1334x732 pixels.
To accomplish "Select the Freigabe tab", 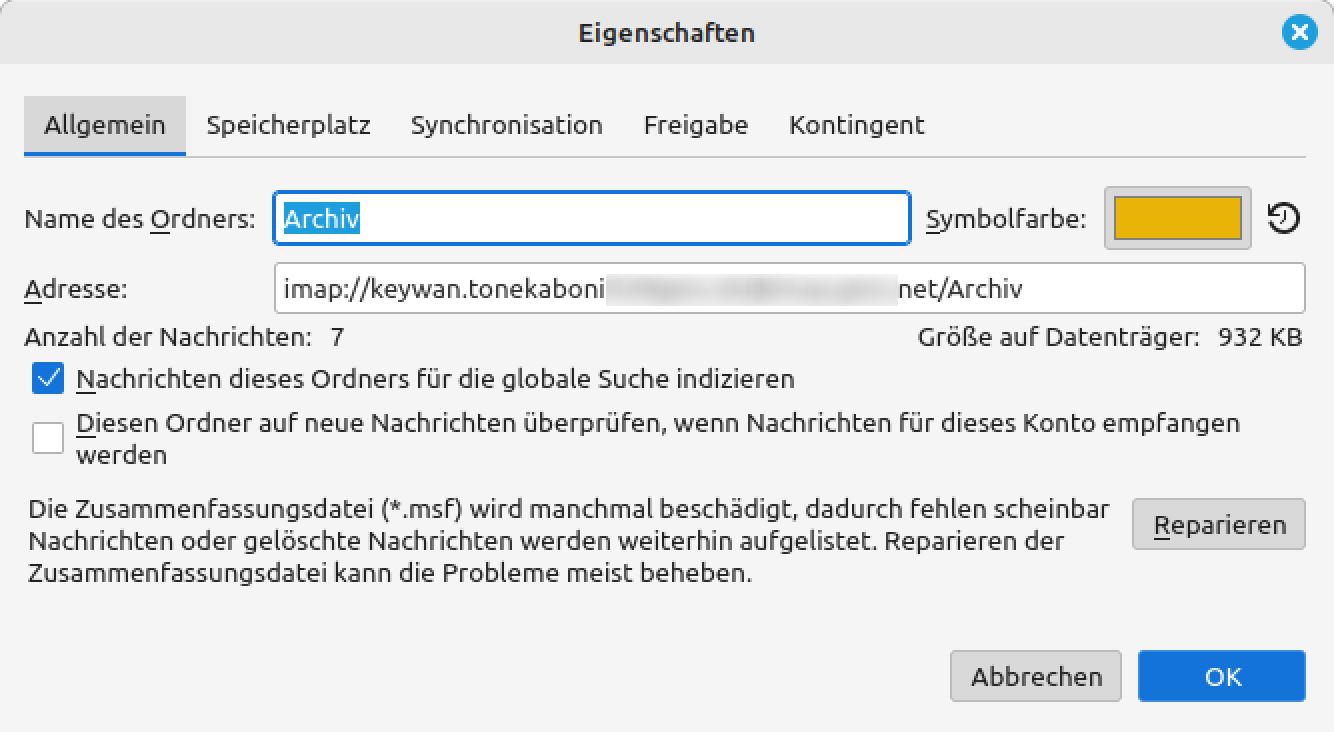I will coord(695,126).
